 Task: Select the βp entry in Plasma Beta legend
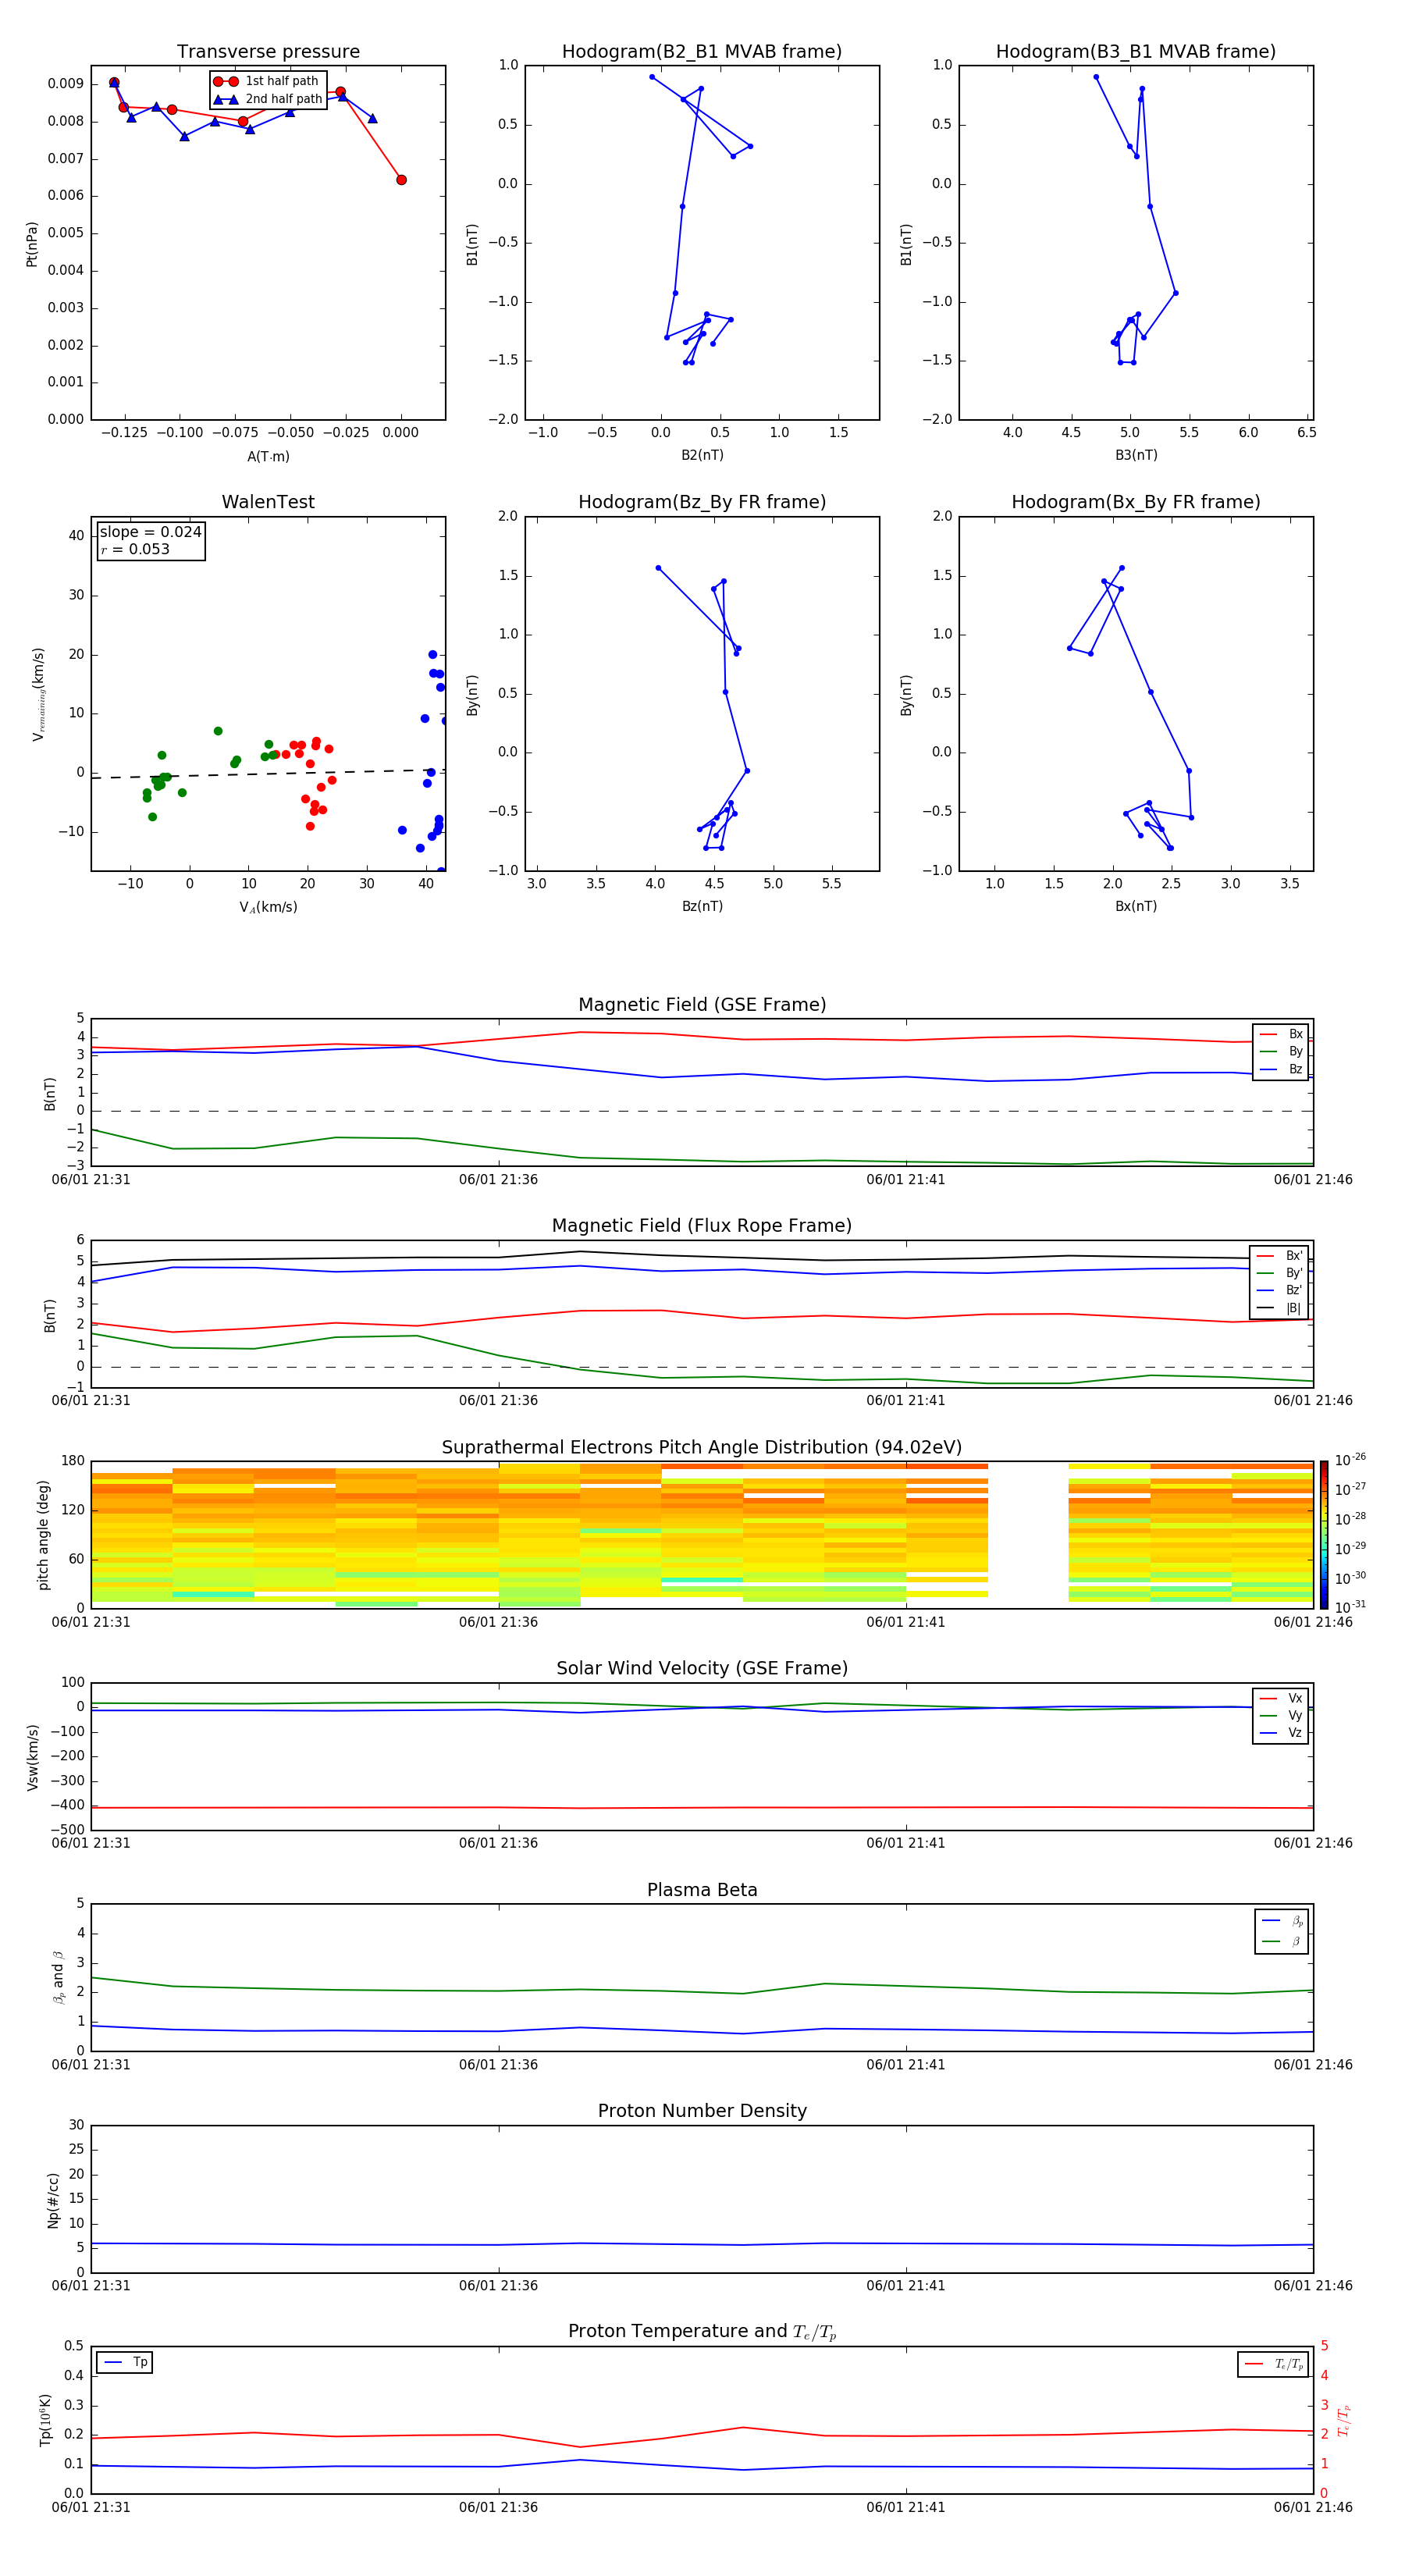tap(1282, 1921)
